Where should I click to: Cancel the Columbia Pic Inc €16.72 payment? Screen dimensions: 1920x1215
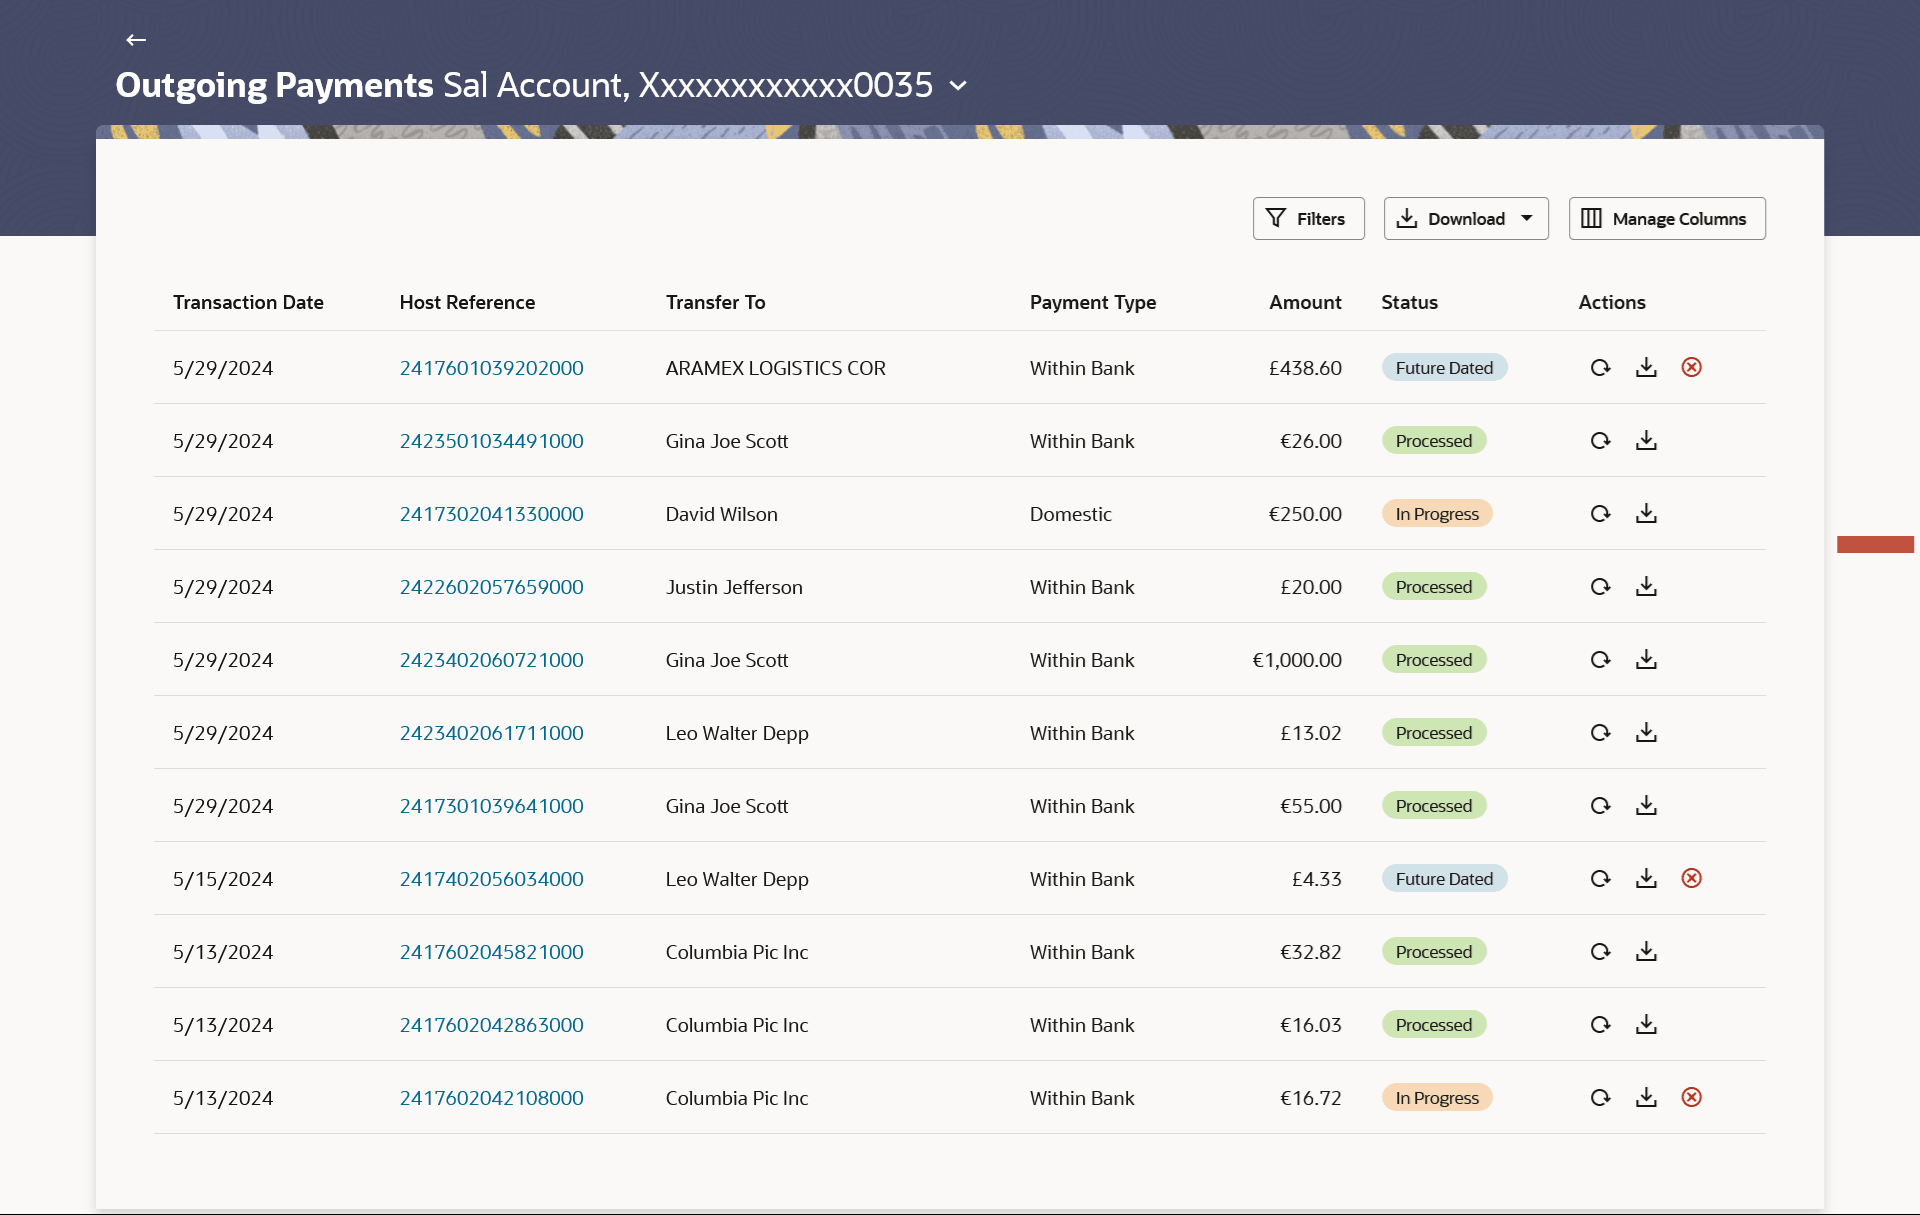pyautogui.click(x=1691, y=1098)
